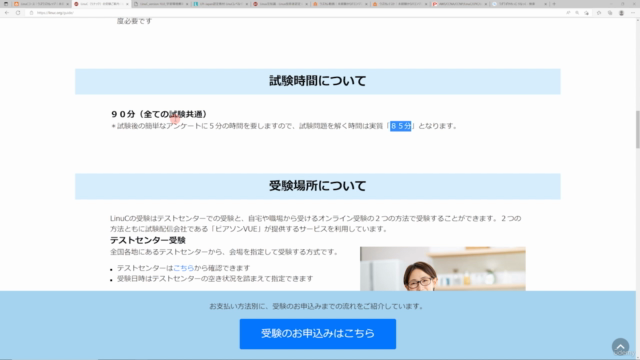This screenshot has height=360, width=640.
Task: Click the vertical page scrollbar thumb
Action: click(638, 129)
